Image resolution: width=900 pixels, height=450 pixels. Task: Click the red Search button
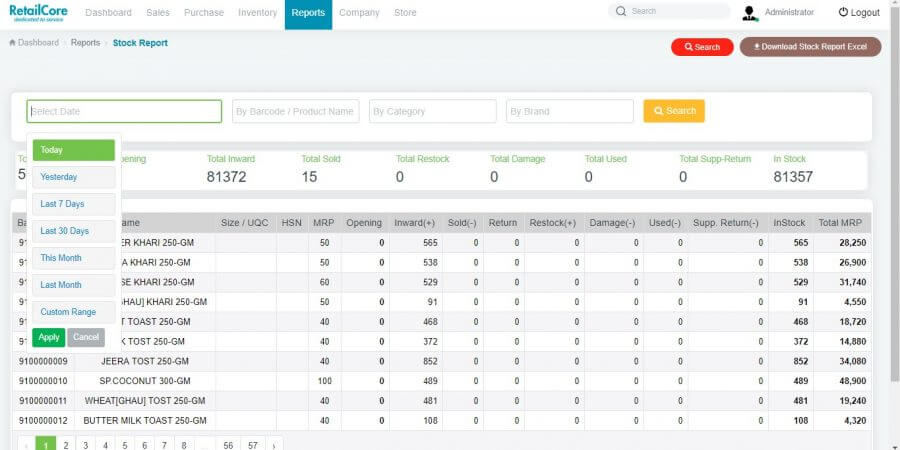702,47
